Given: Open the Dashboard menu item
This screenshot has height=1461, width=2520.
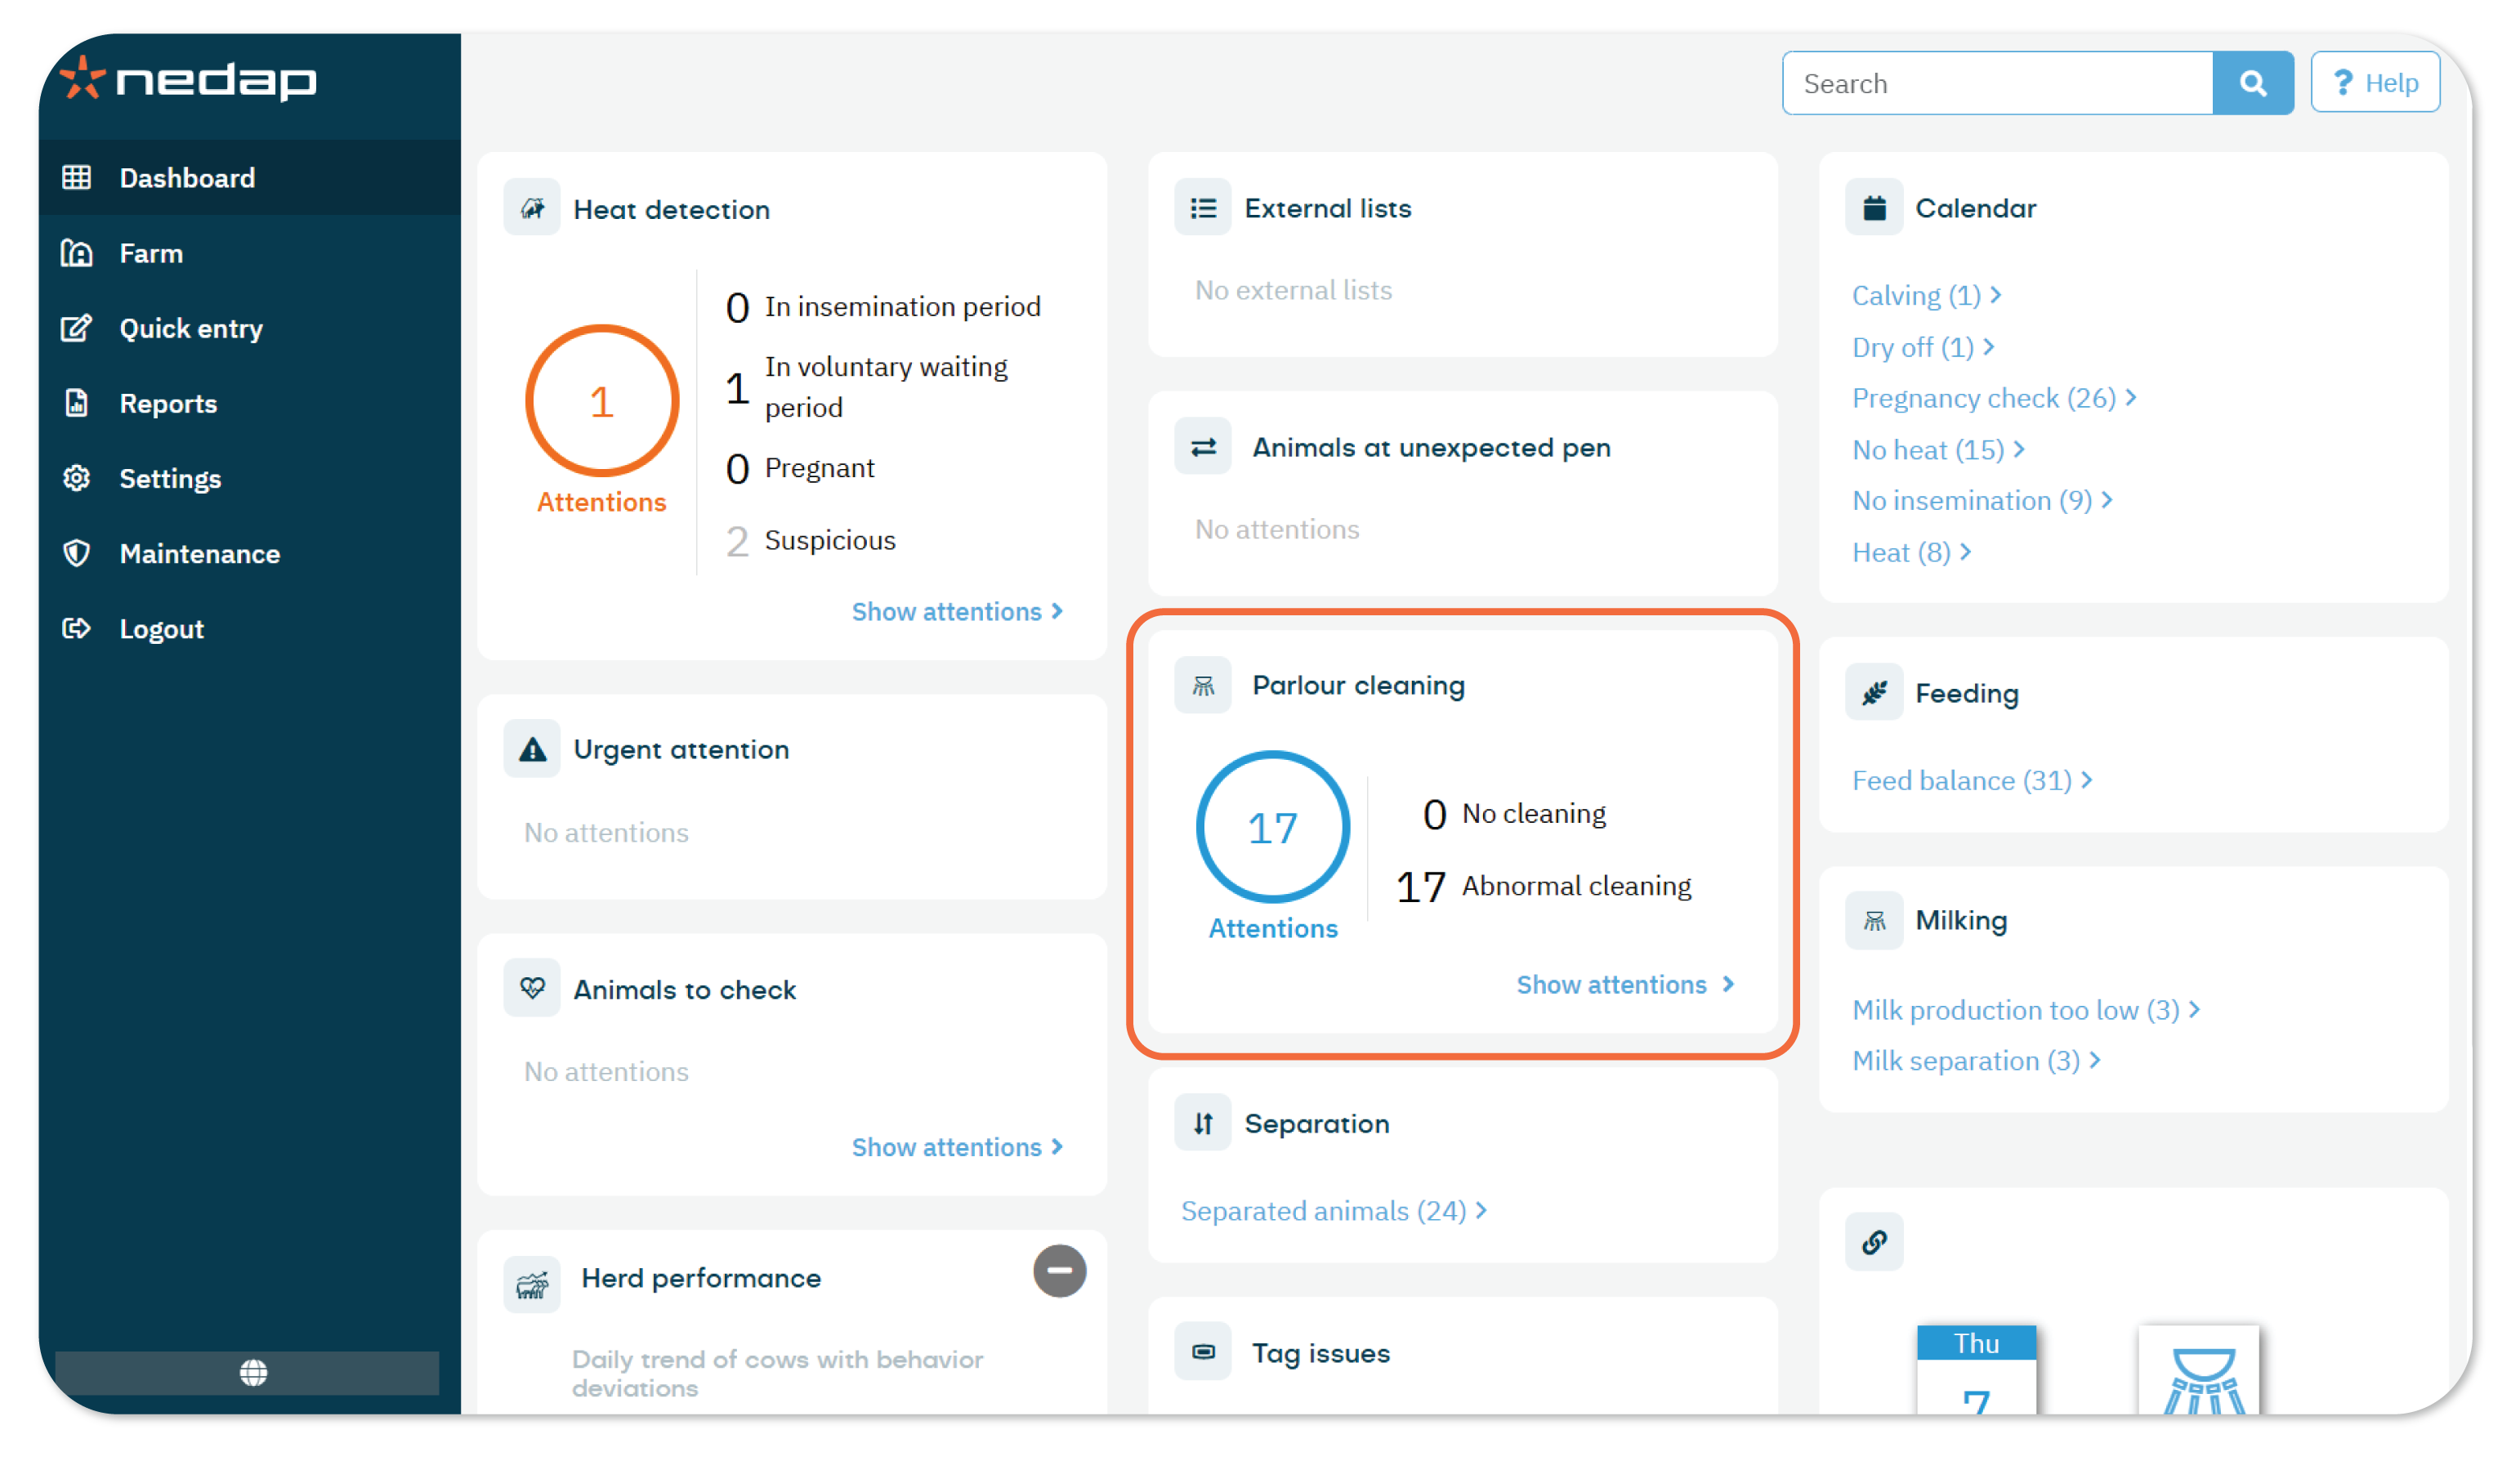Looking at the screenshot, I should [x=249, y=178].
